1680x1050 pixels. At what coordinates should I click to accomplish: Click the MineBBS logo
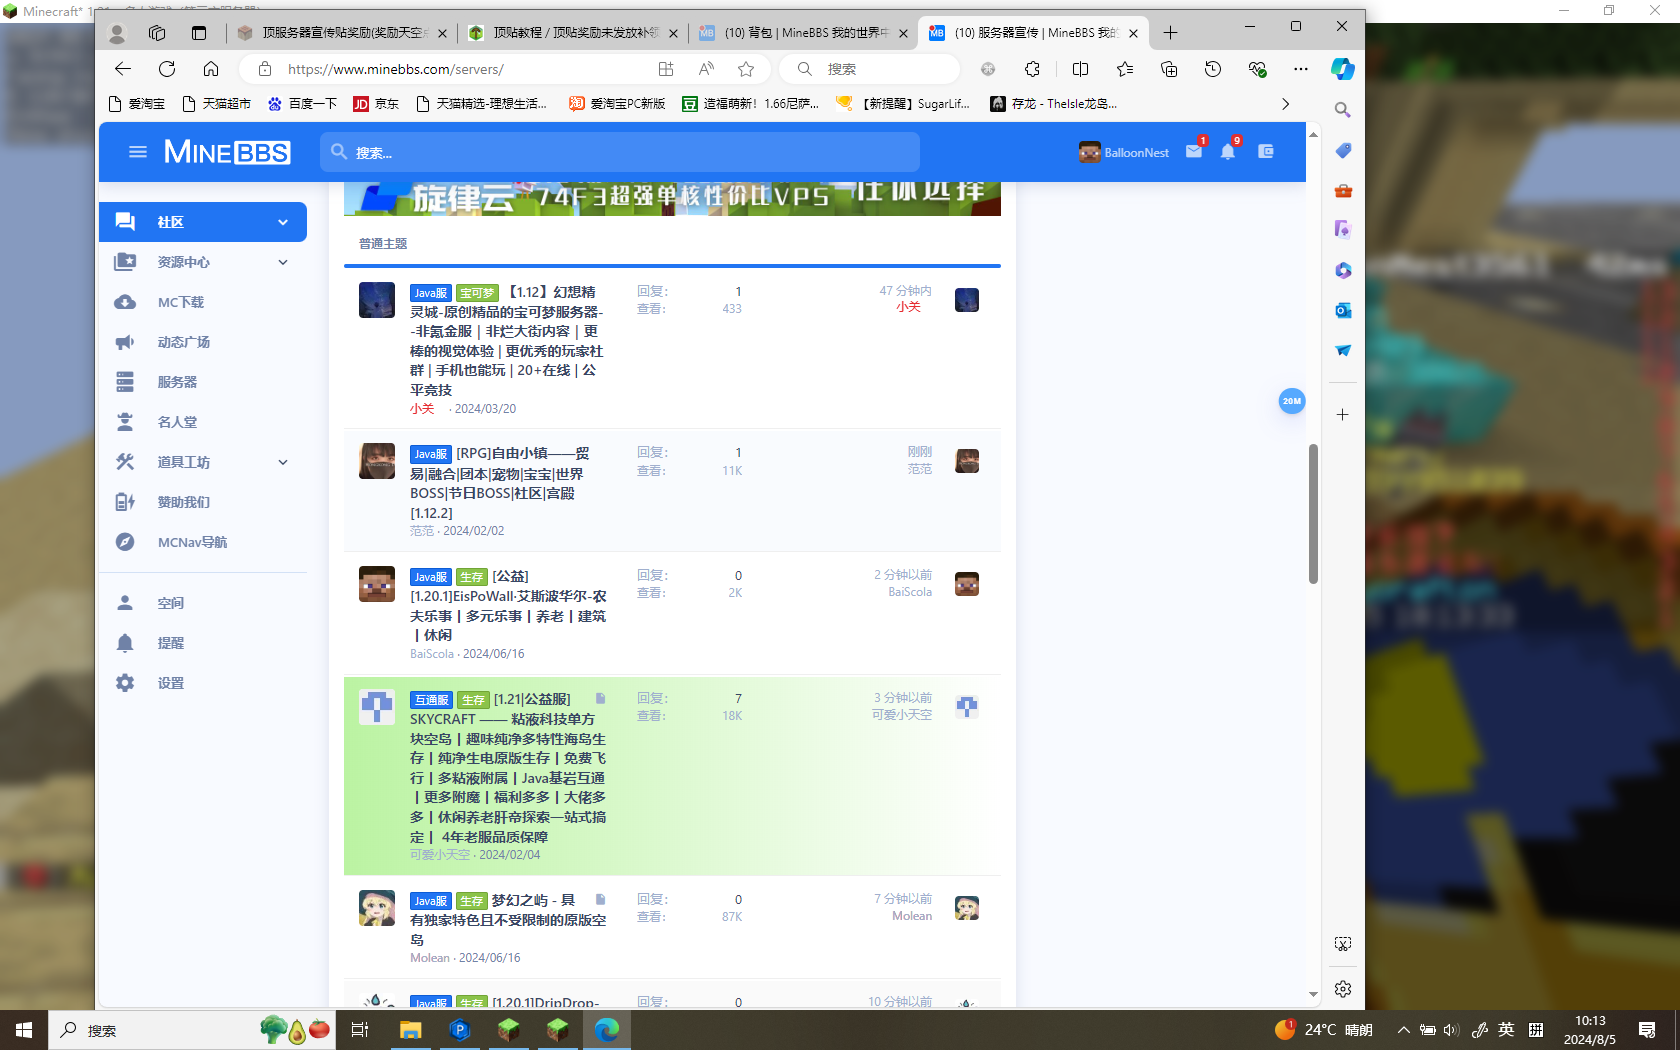coord(227,152)
